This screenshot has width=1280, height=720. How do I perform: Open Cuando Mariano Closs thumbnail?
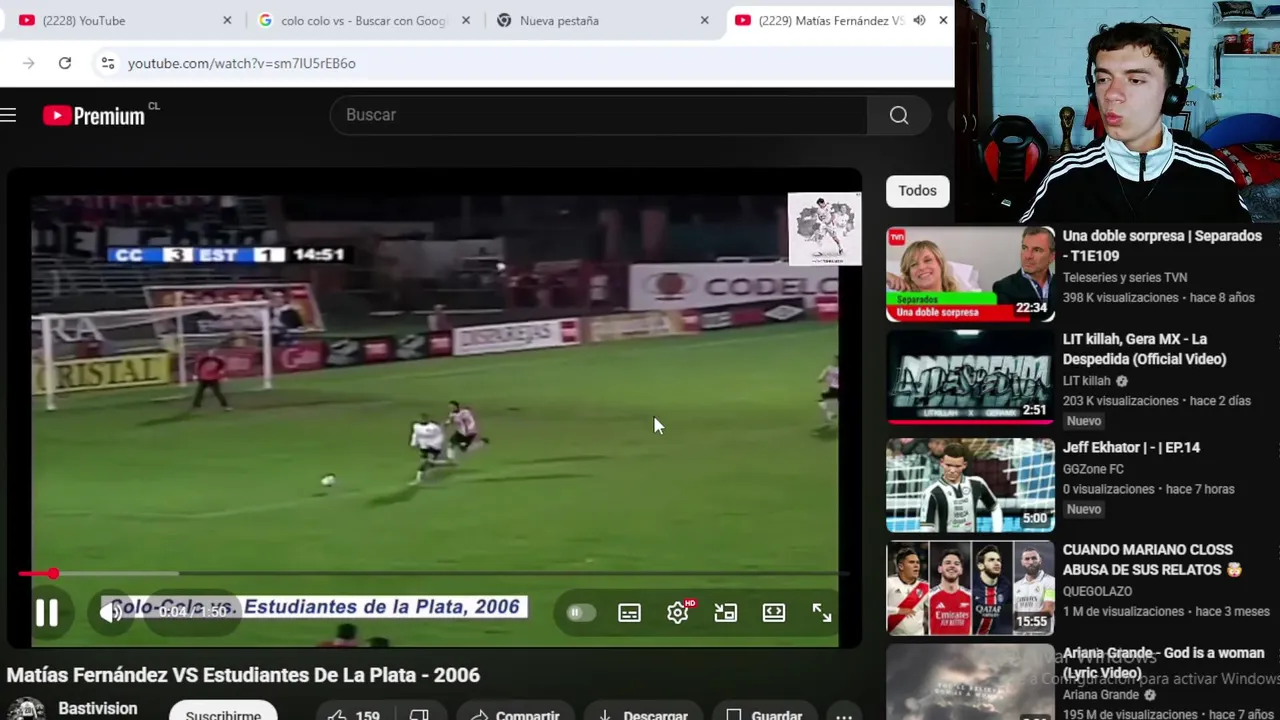click(970, 588)
